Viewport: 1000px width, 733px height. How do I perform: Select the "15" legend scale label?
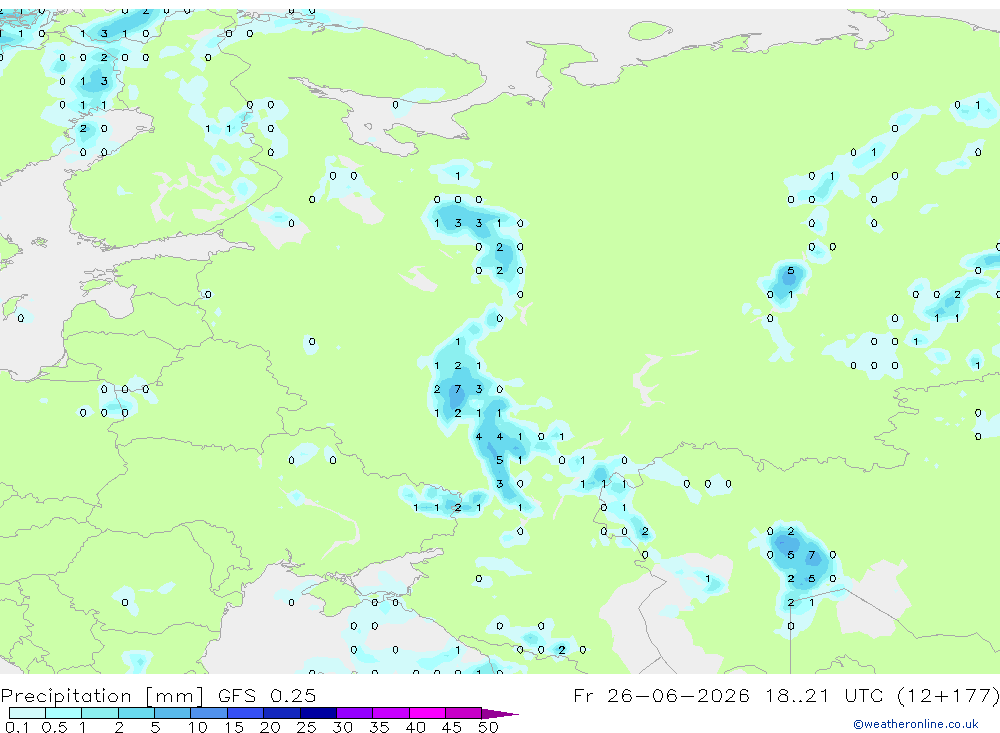tap(234, 727)
